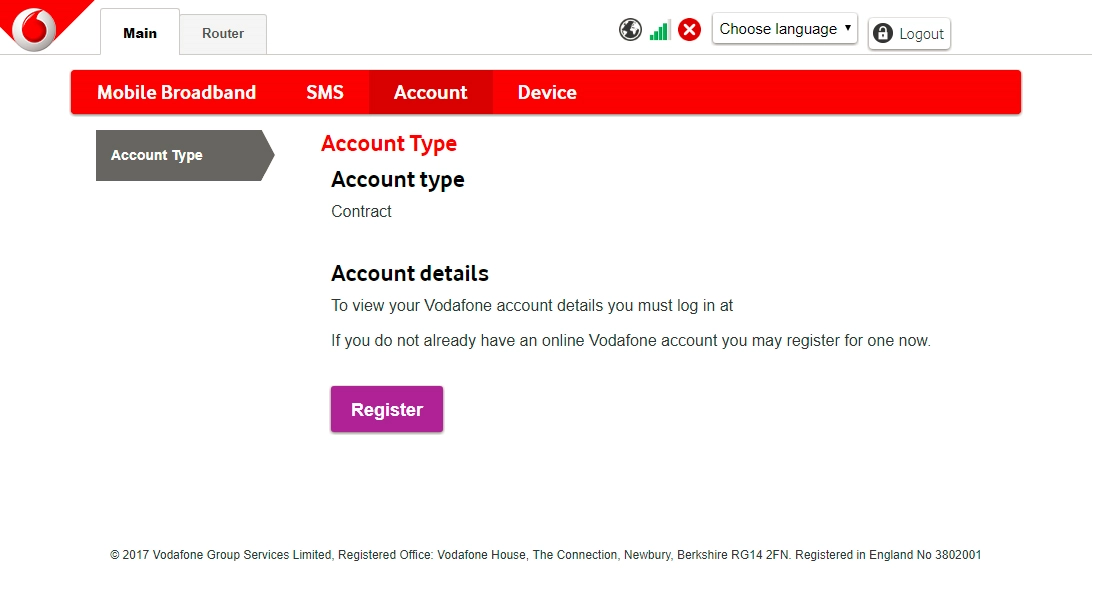Select the Account menu item
The width and height of the screenshot is (1099, 608).
430,92
